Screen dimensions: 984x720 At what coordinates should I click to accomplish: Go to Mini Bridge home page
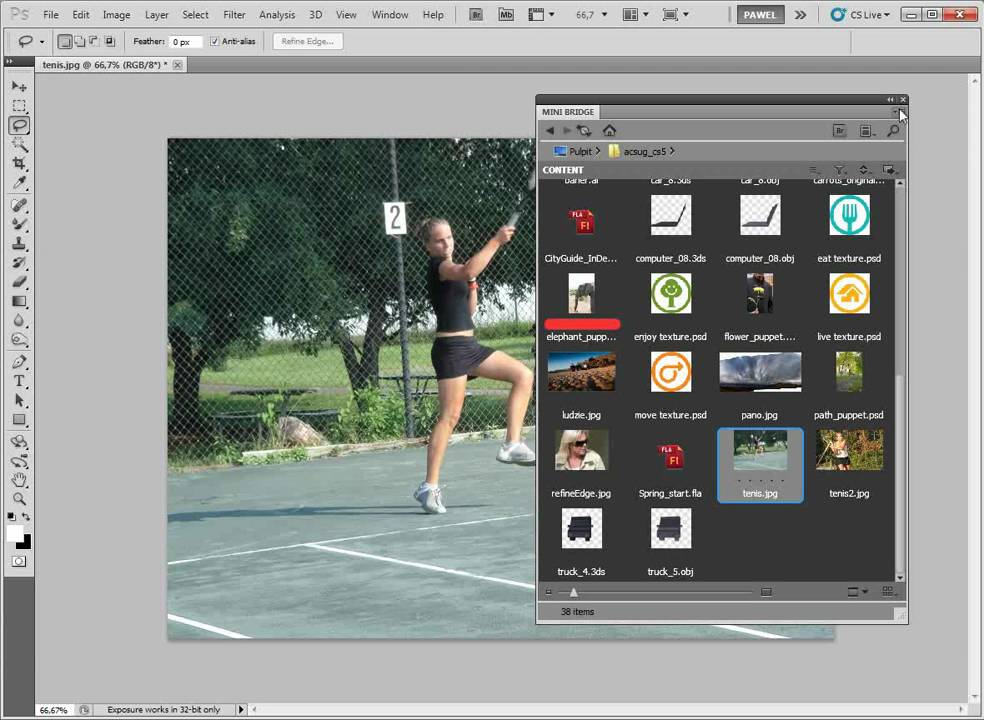point(609,131)
